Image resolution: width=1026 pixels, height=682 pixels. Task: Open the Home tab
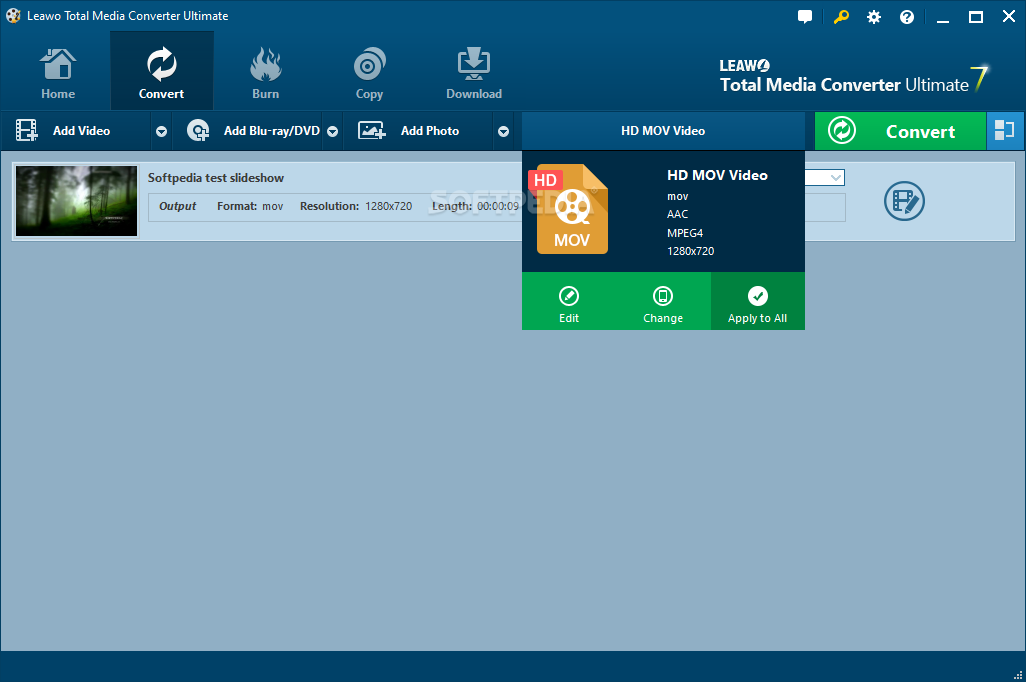point(58,73)
